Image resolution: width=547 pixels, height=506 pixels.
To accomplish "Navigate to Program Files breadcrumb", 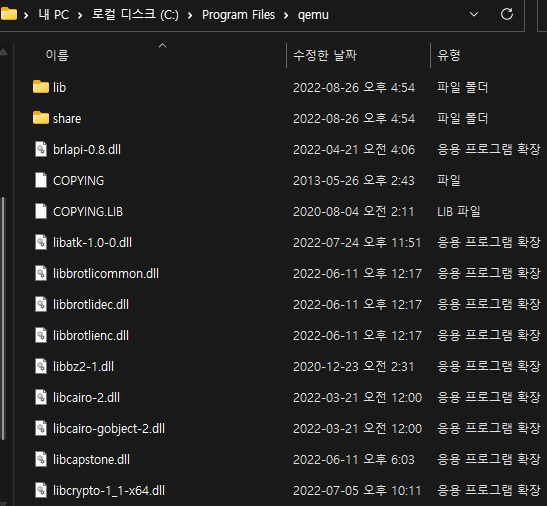I will [x=239, y=15].
